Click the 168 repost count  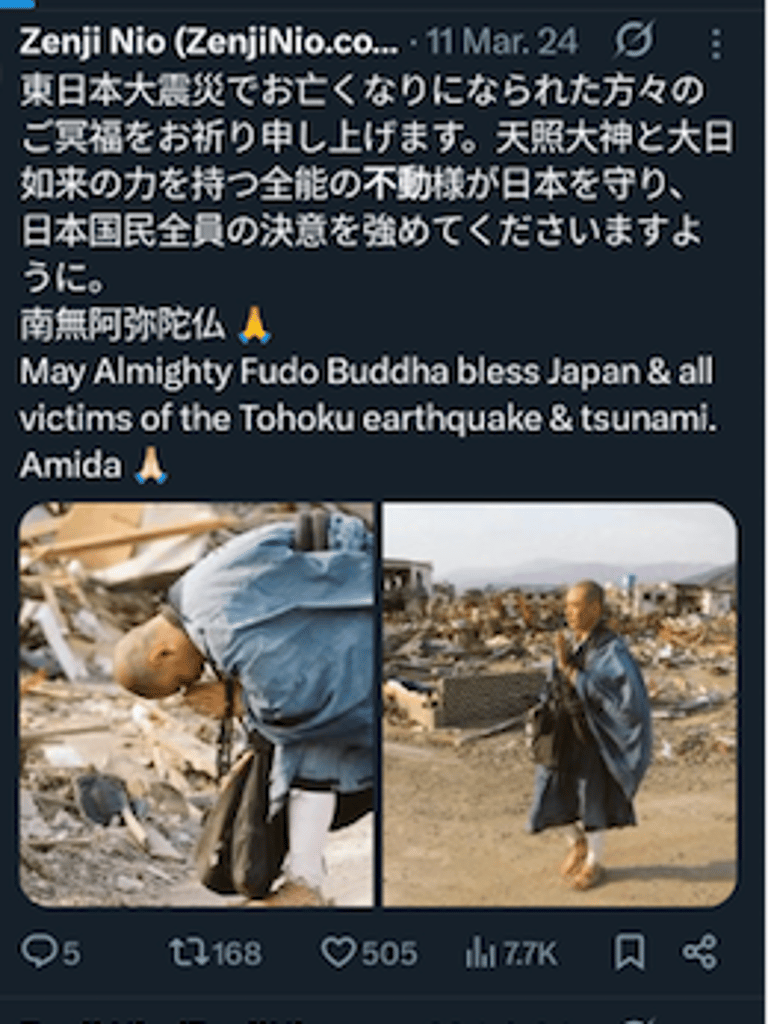point(238,953)
